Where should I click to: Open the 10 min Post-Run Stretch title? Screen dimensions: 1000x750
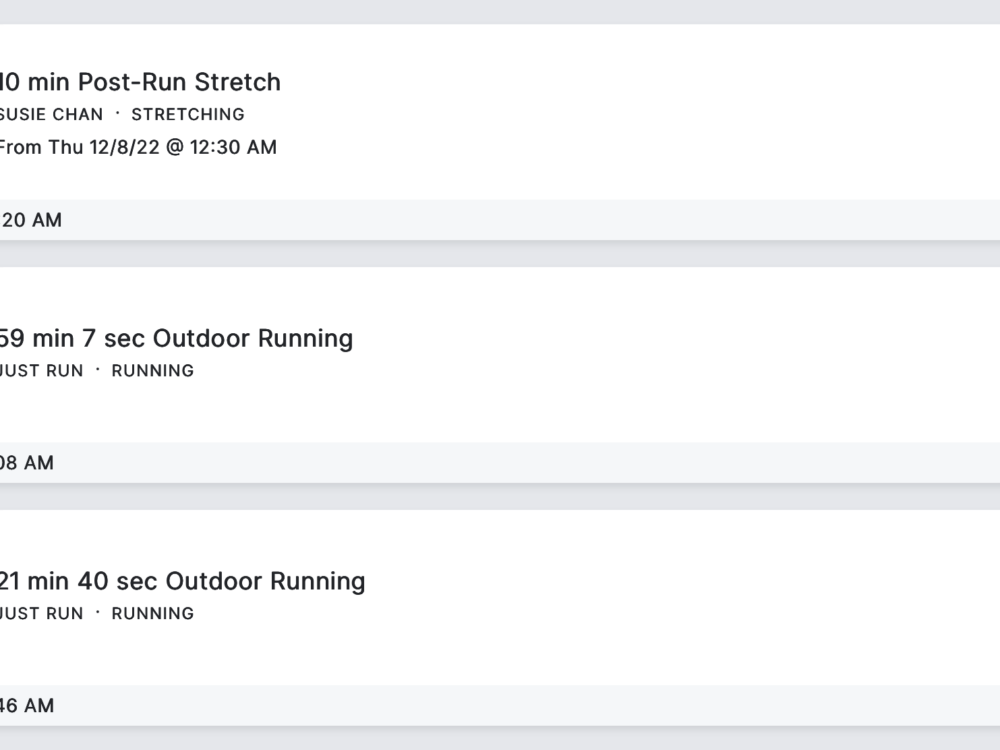tap(140, 82)
